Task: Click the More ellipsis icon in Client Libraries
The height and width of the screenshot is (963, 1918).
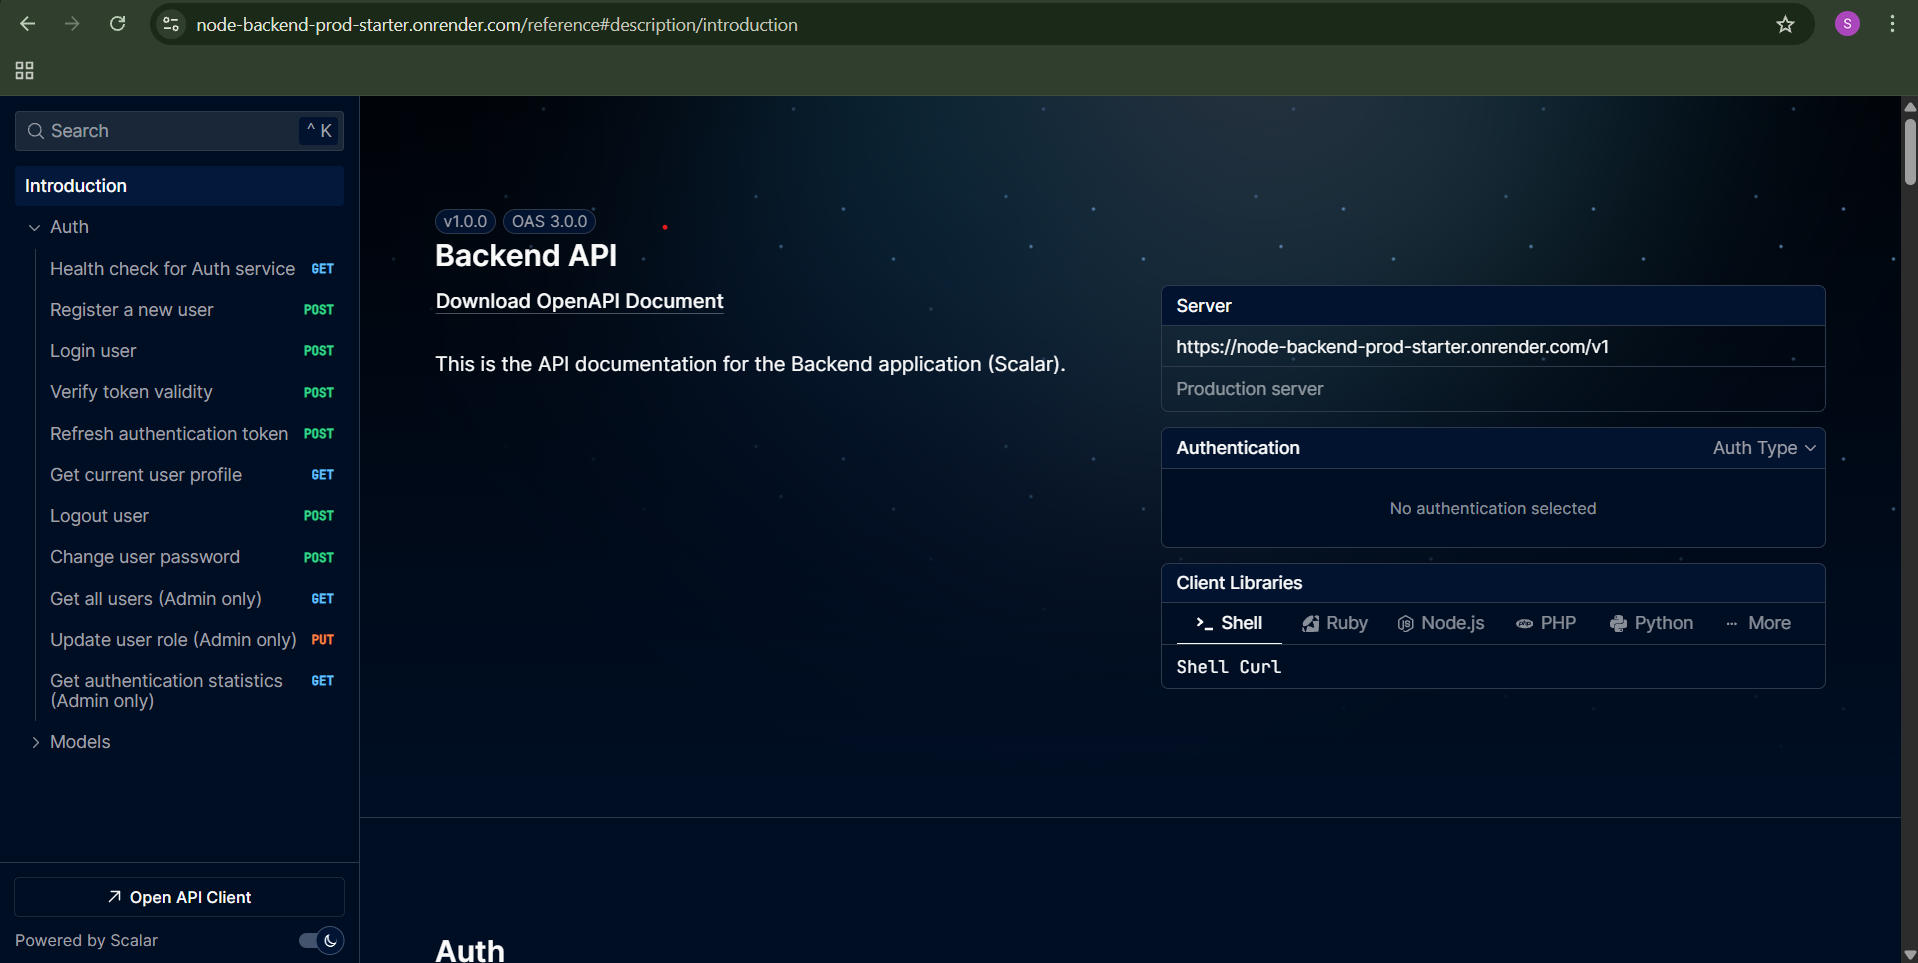Action: click(x=1732, y=624)
